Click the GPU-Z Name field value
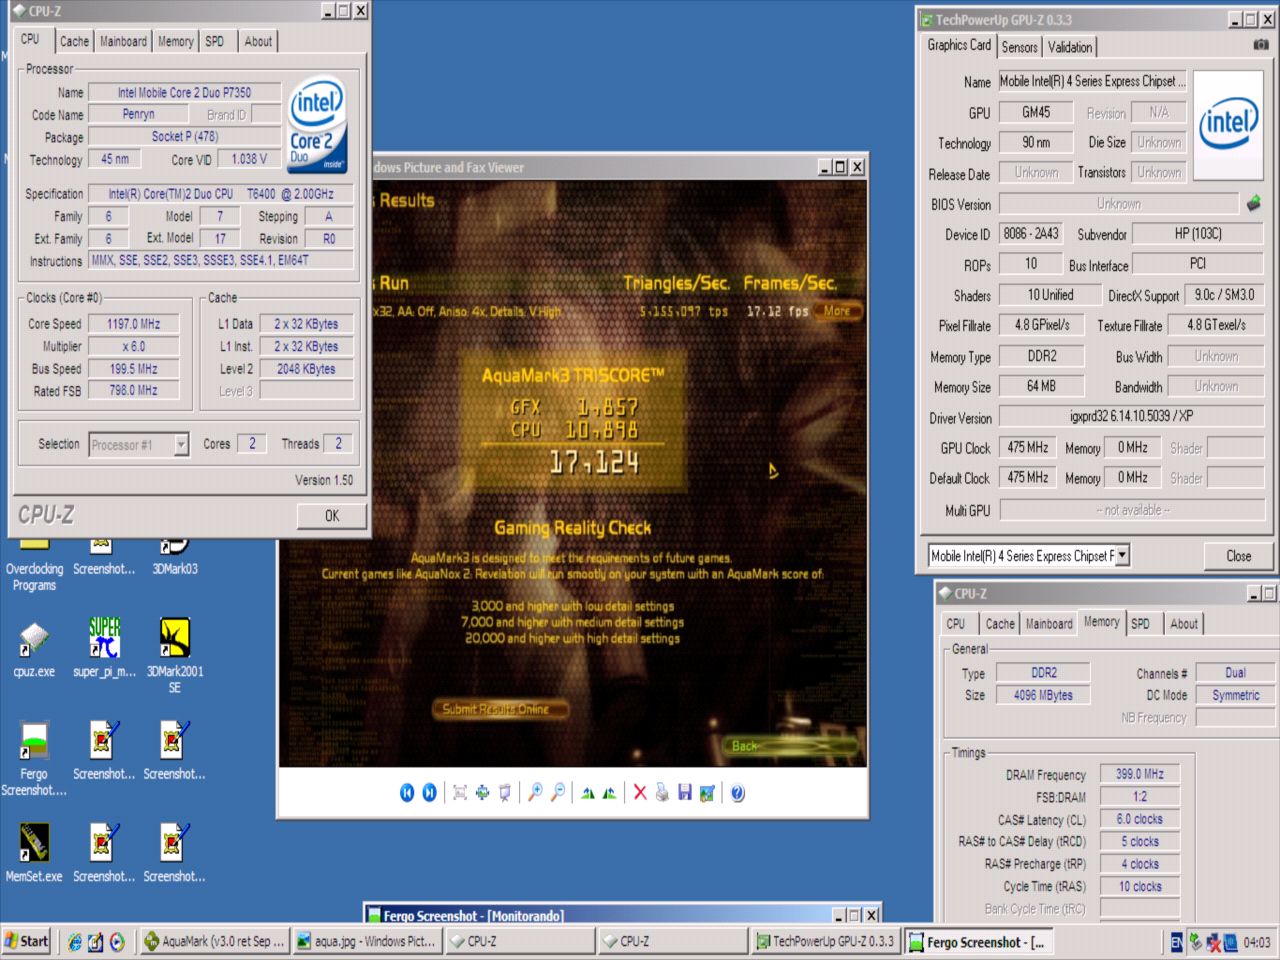The width and height of the screenshot is (1280, 960). 1092,82
